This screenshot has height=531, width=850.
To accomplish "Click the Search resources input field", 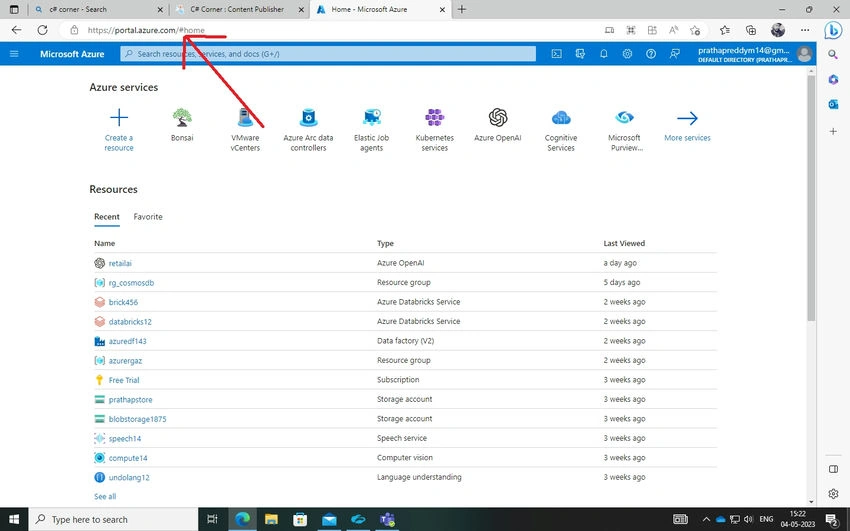I will pyautogui.click(x=327, y=54).
